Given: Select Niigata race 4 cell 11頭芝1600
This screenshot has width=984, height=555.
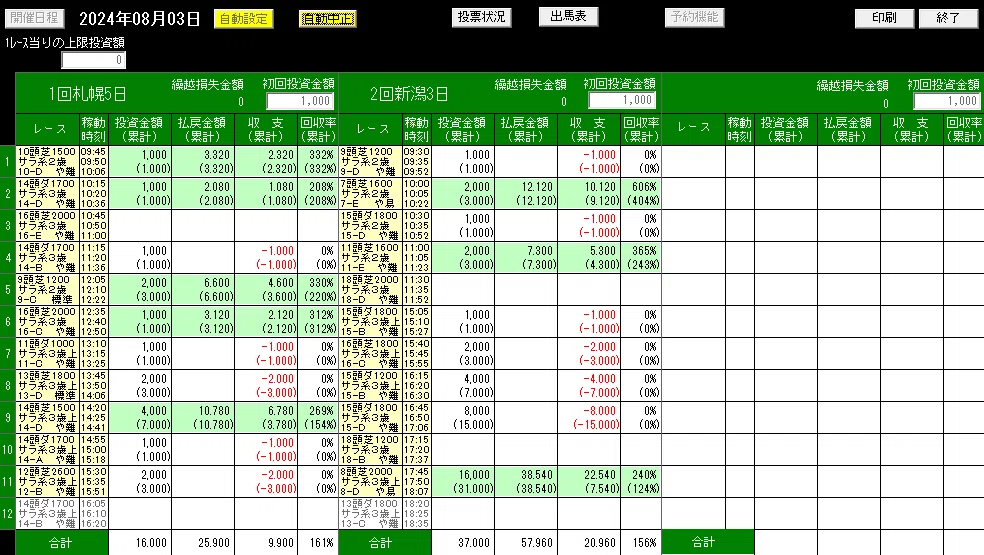Looking at the screenshot, I should pos(370,257).
